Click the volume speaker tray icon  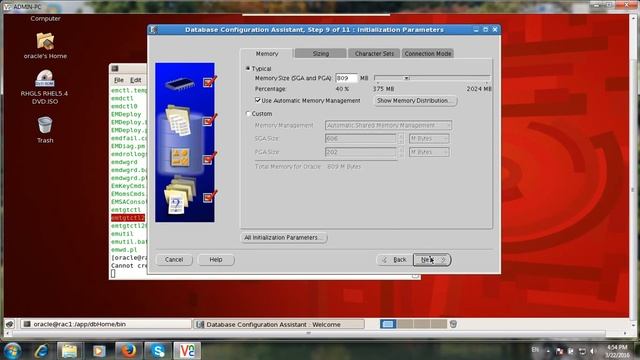click(x=593, y=351)
